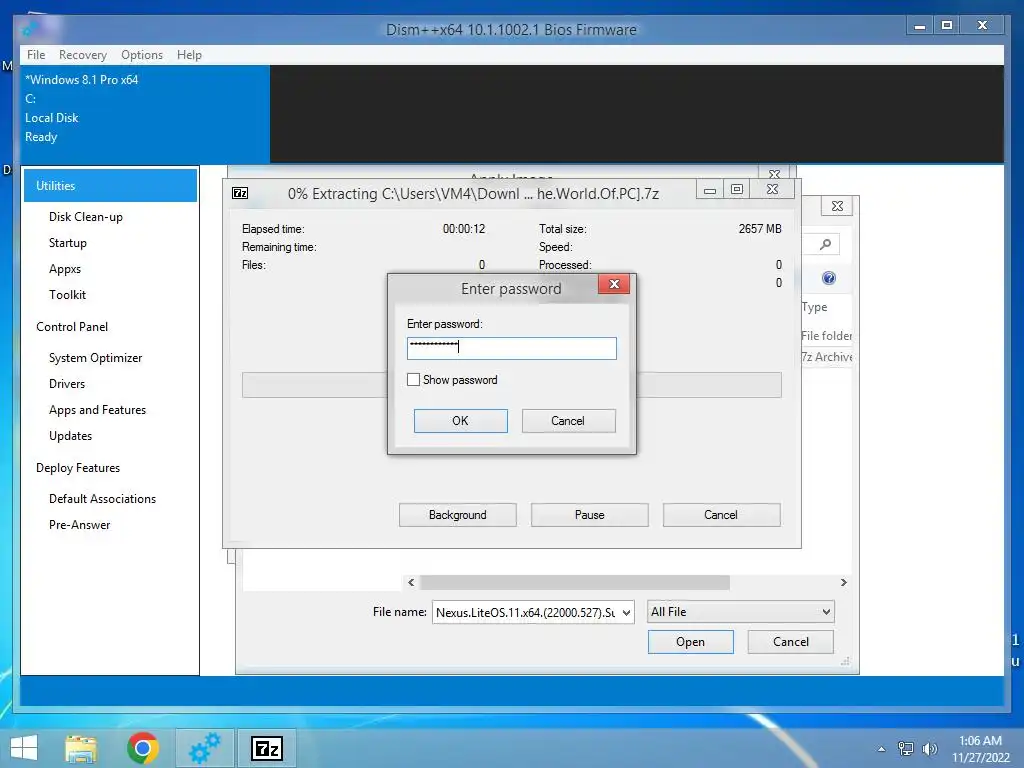The width and height of the screenshot is (1024, 768).
Task: Cancel the Enter password dialog
Action: click(x=568, y=421)
